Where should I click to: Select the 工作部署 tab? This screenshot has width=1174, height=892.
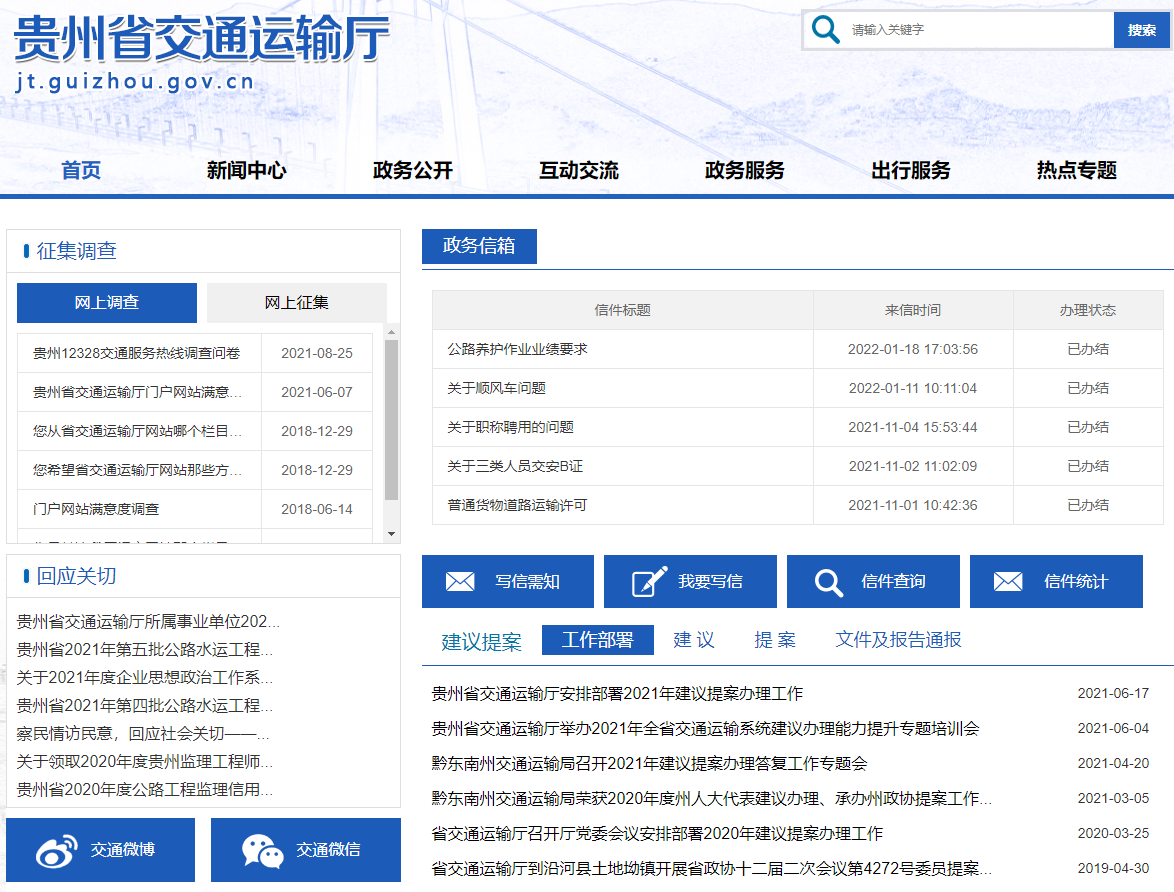pyautogui.click(x=597, y=640)
